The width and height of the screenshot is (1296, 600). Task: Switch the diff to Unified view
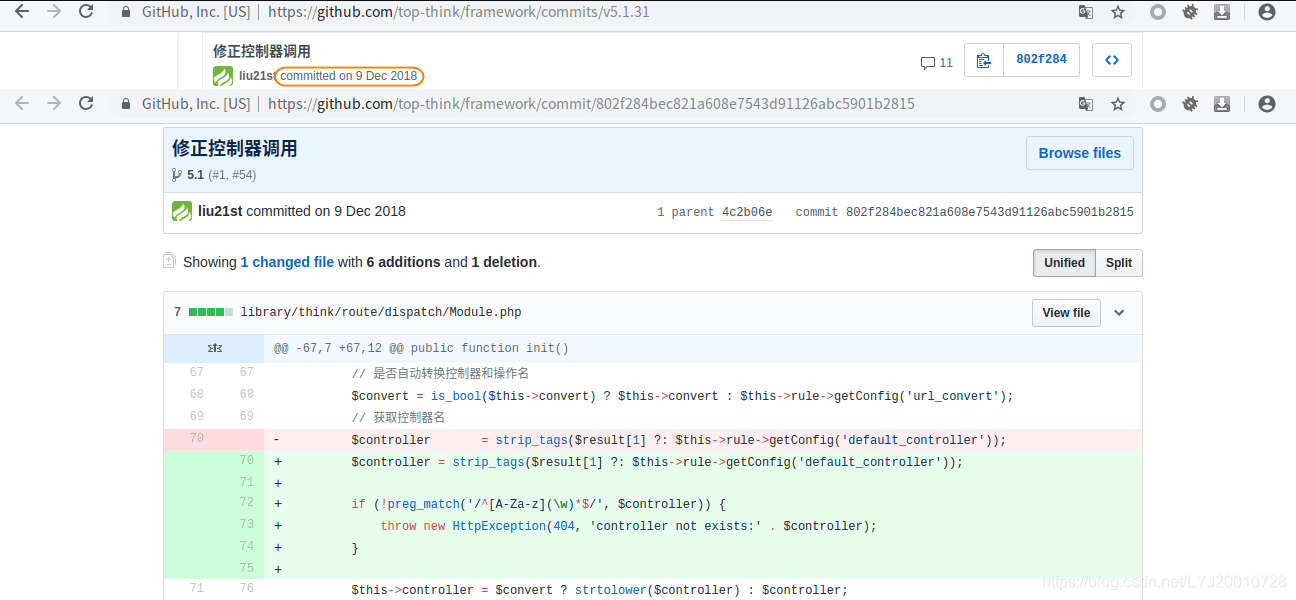(1064, 263)
